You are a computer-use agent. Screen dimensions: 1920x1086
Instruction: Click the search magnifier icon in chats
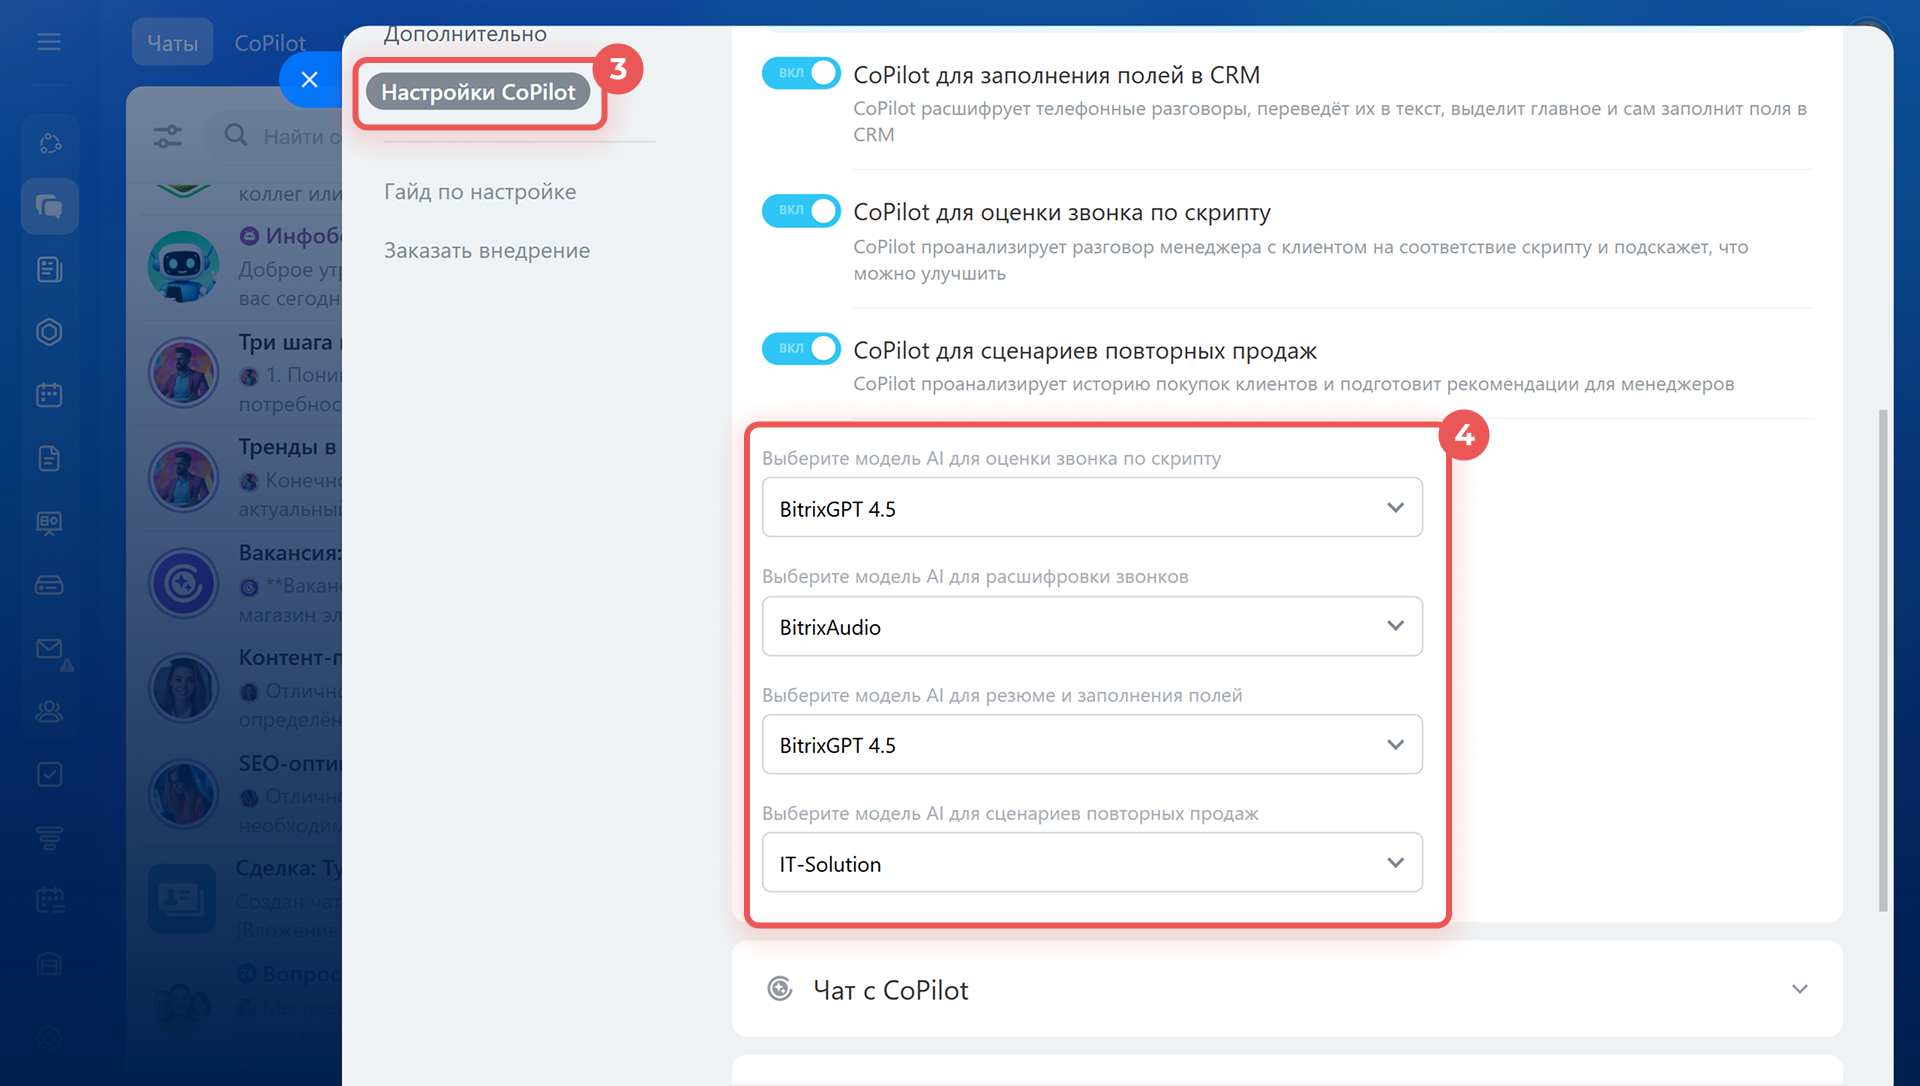coord(236,135)
